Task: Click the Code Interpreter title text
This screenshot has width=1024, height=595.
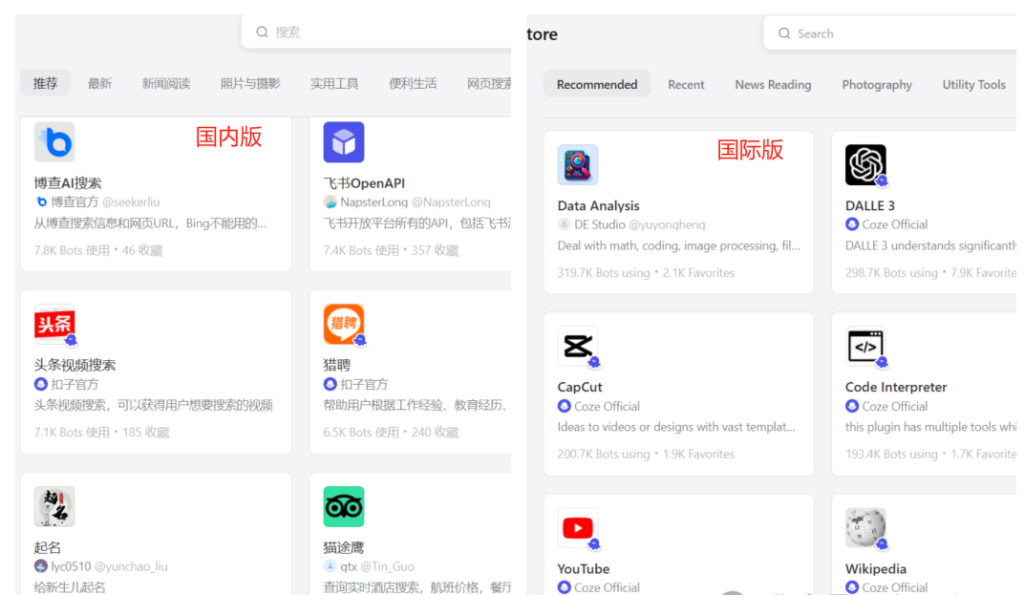Action: coord(896,387)
